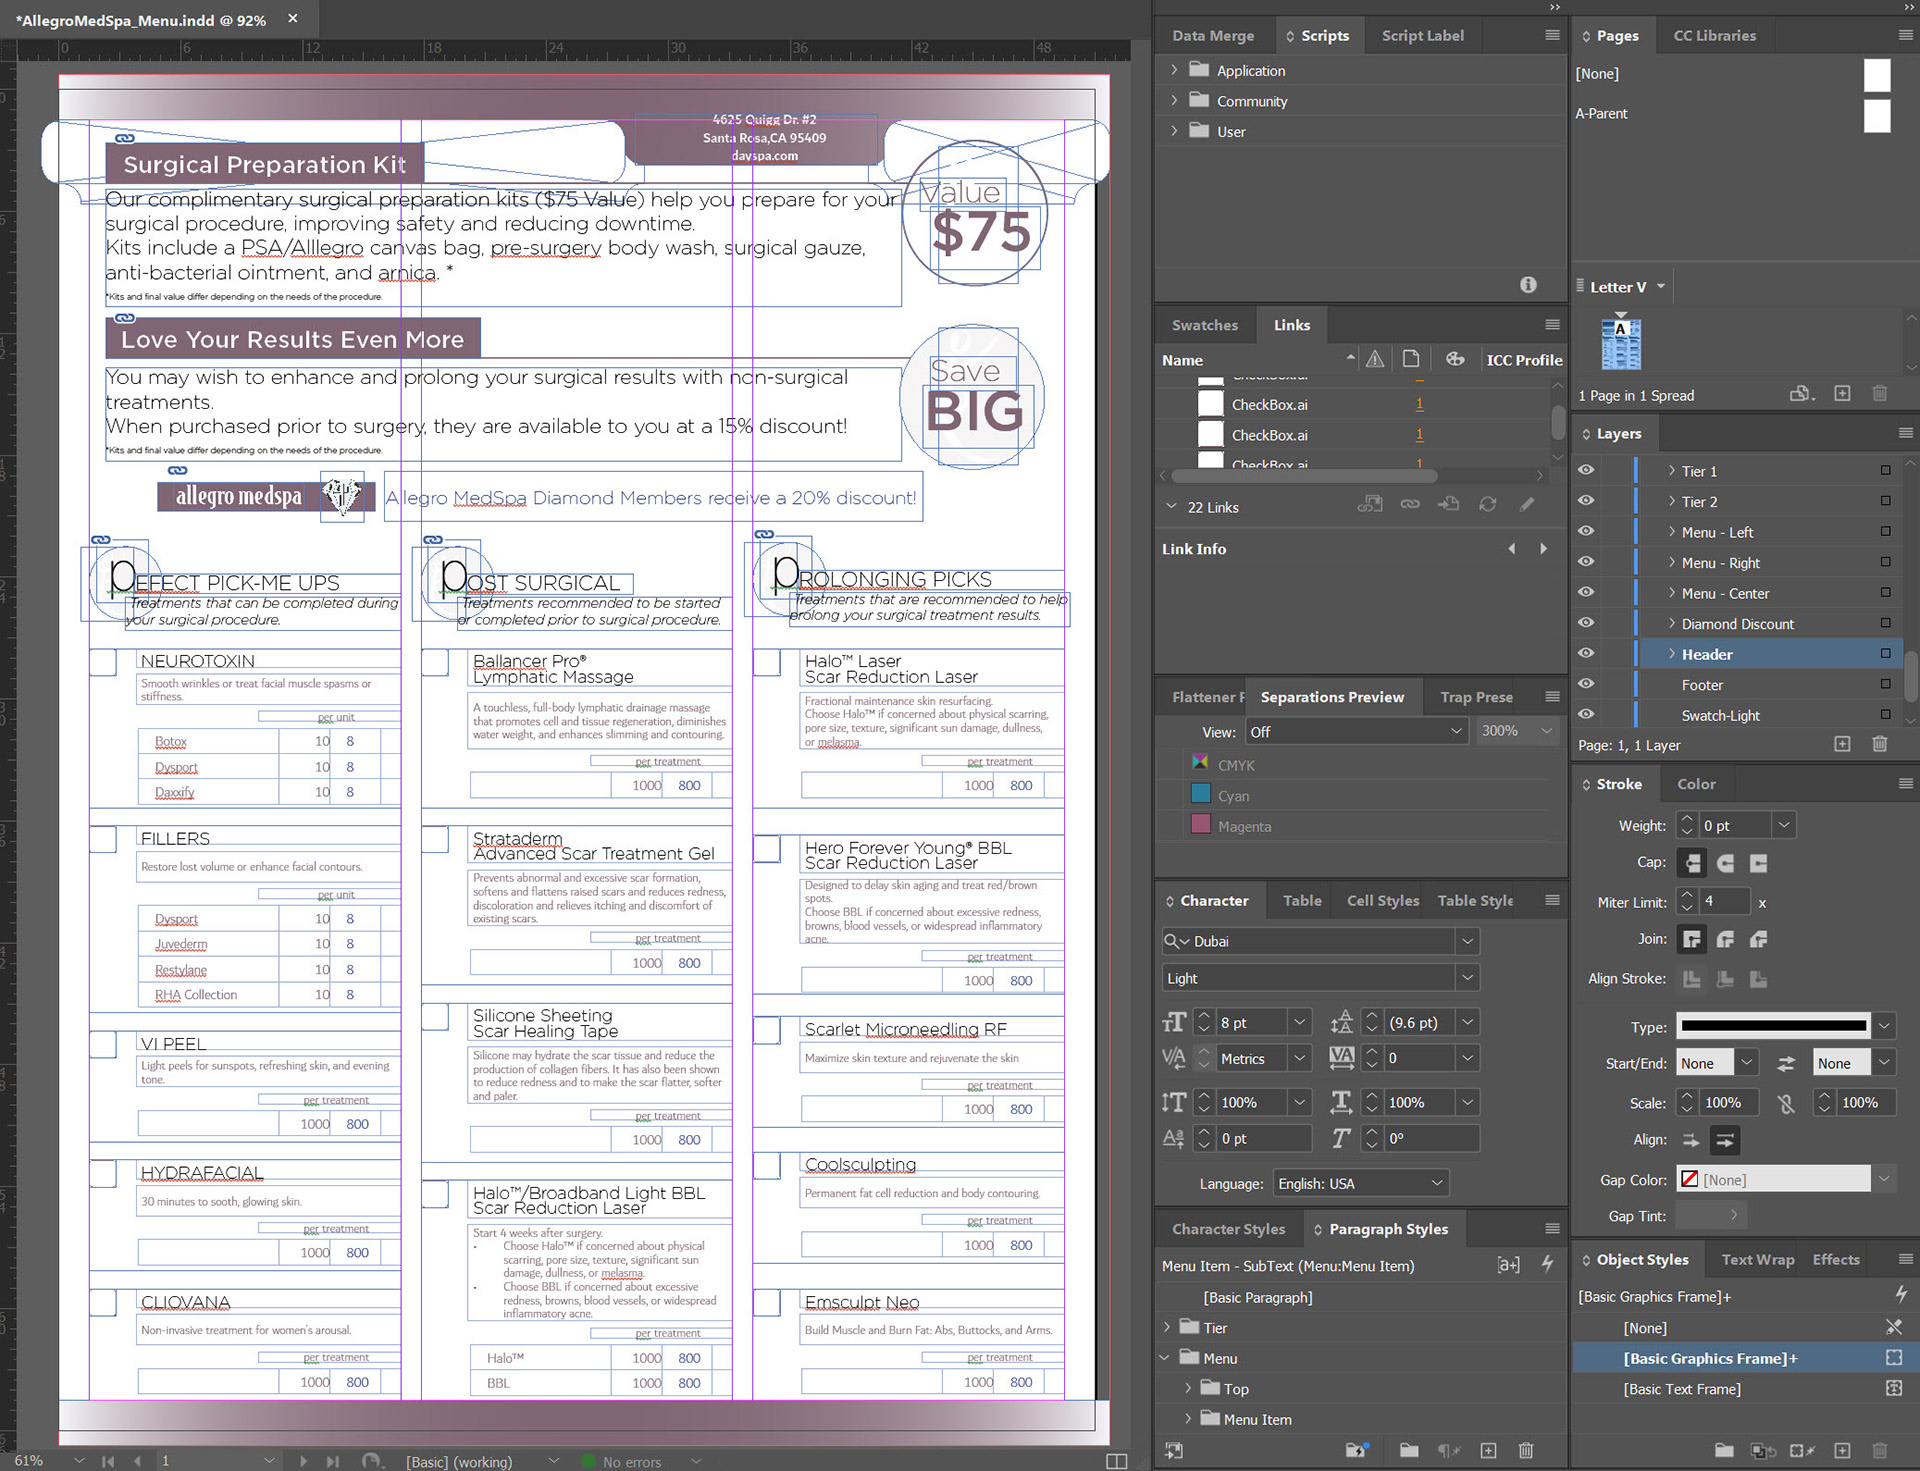Click the stroke Weight input field
1920x1471 pixels.
point(1736,825)
